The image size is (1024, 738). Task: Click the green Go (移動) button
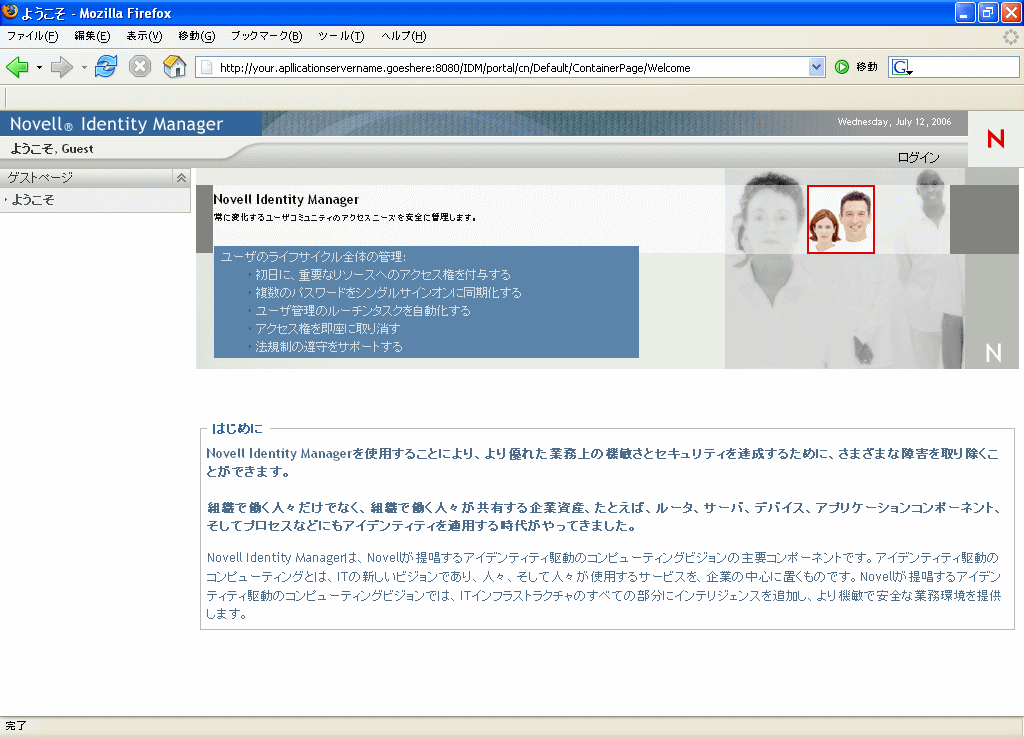click(856, 67)
